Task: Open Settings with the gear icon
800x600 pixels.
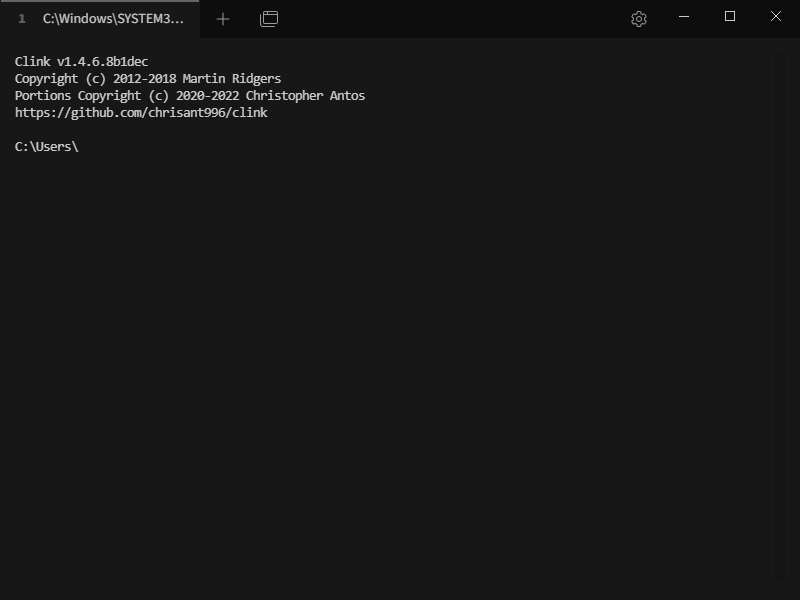Action: point(638,18)
